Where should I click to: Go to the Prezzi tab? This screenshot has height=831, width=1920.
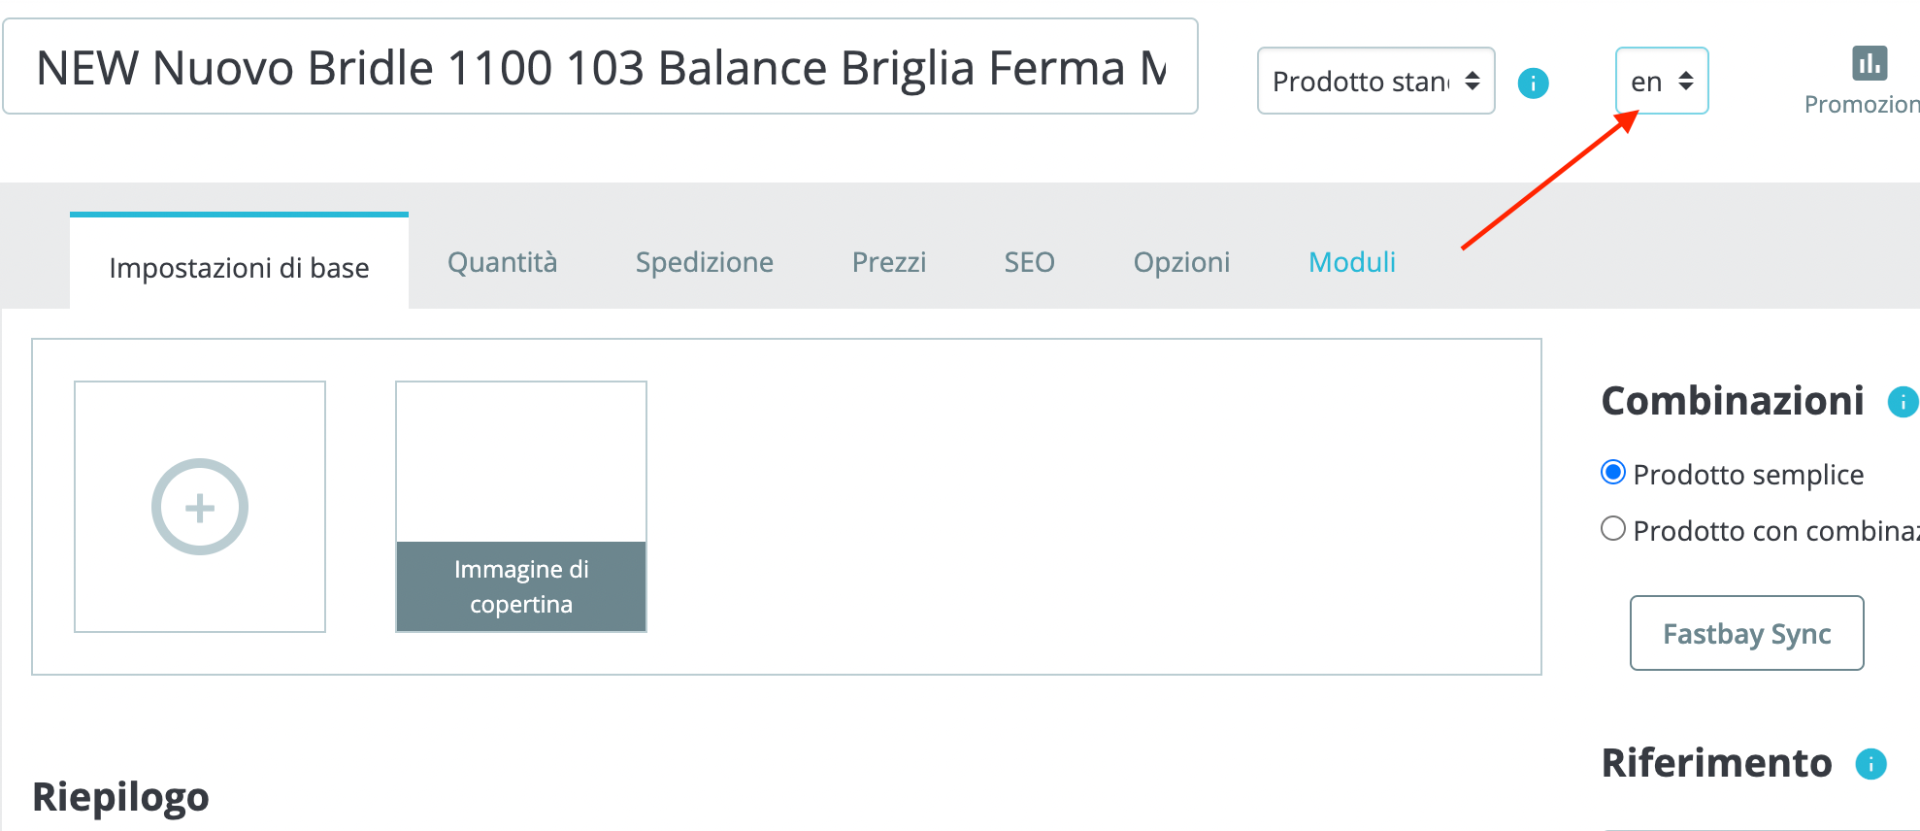pos(889,262)
